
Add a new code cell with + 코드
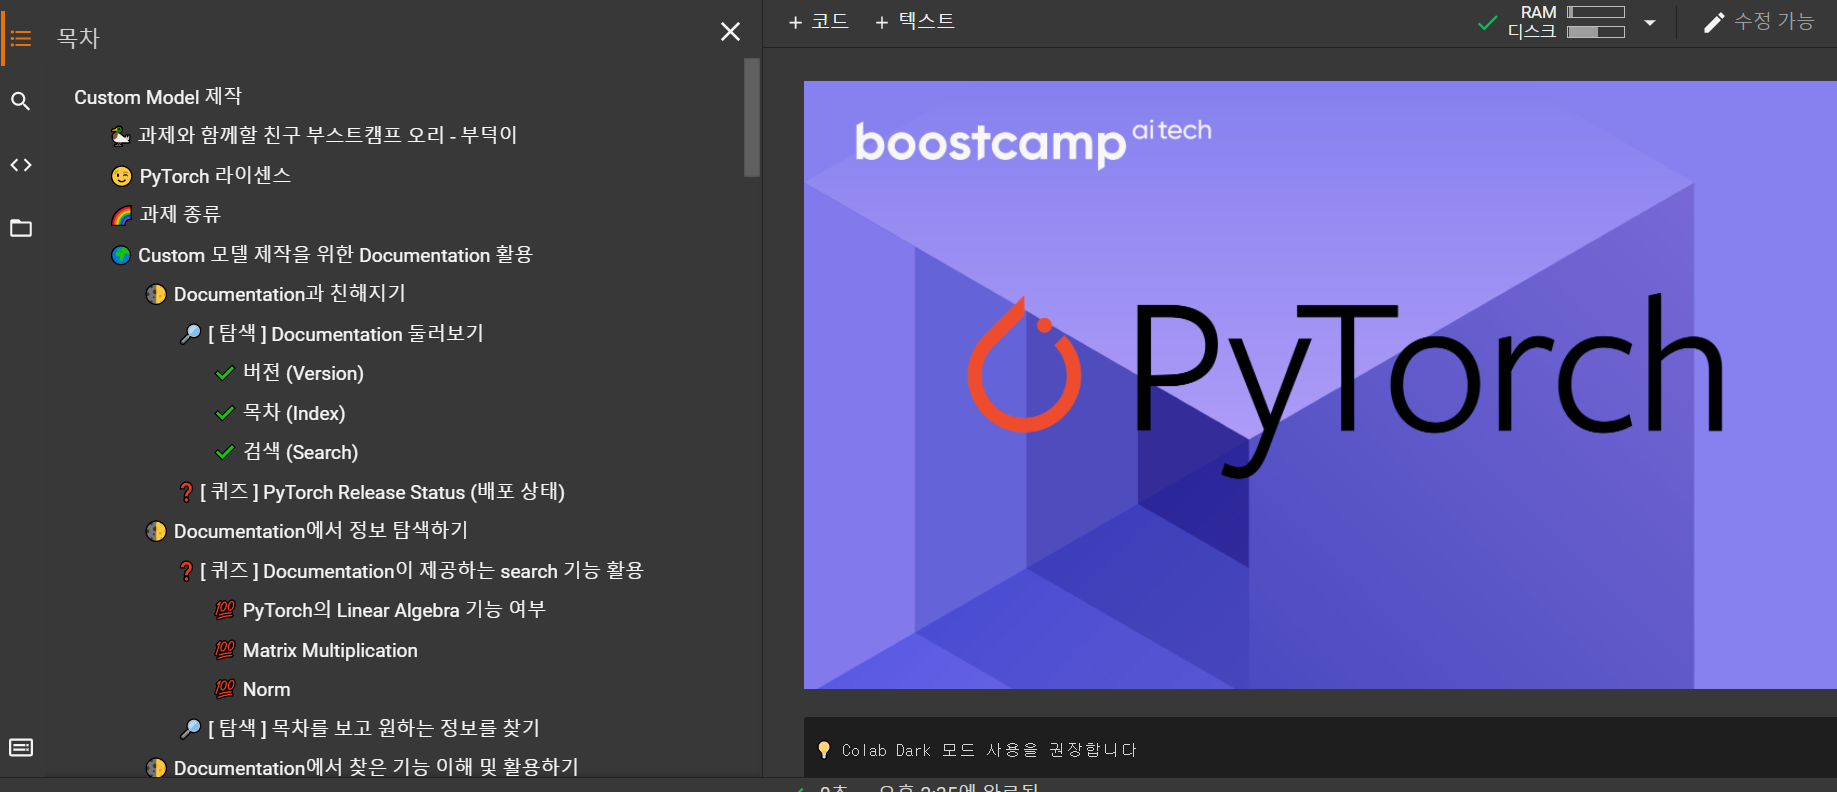click(x=818, y=21)
